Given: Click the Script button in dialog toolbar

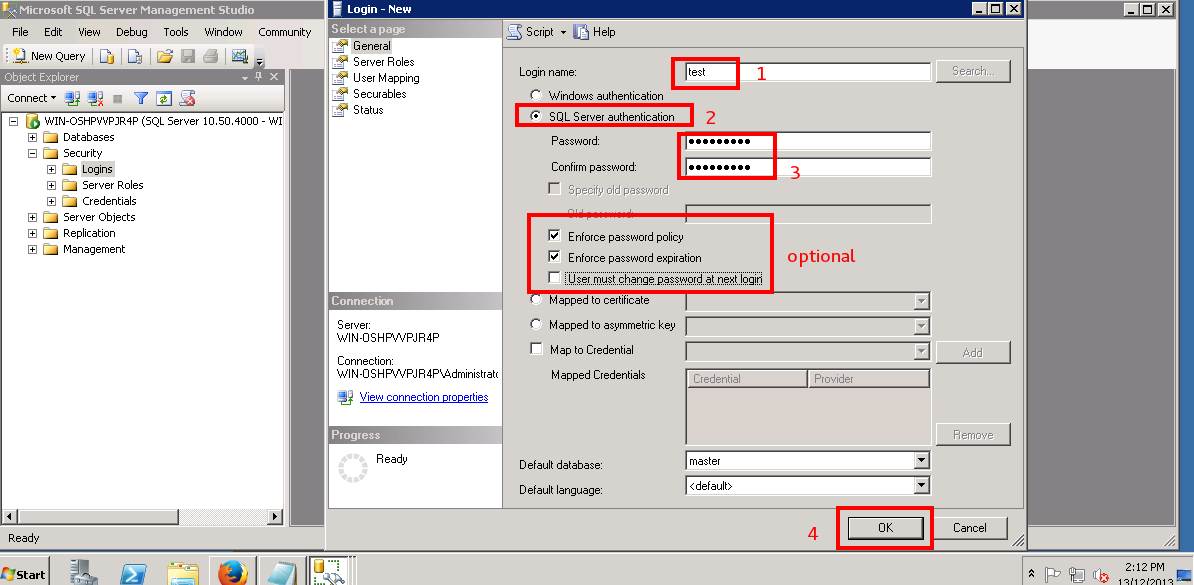Looking at the screenshot, I should point(531,32).
